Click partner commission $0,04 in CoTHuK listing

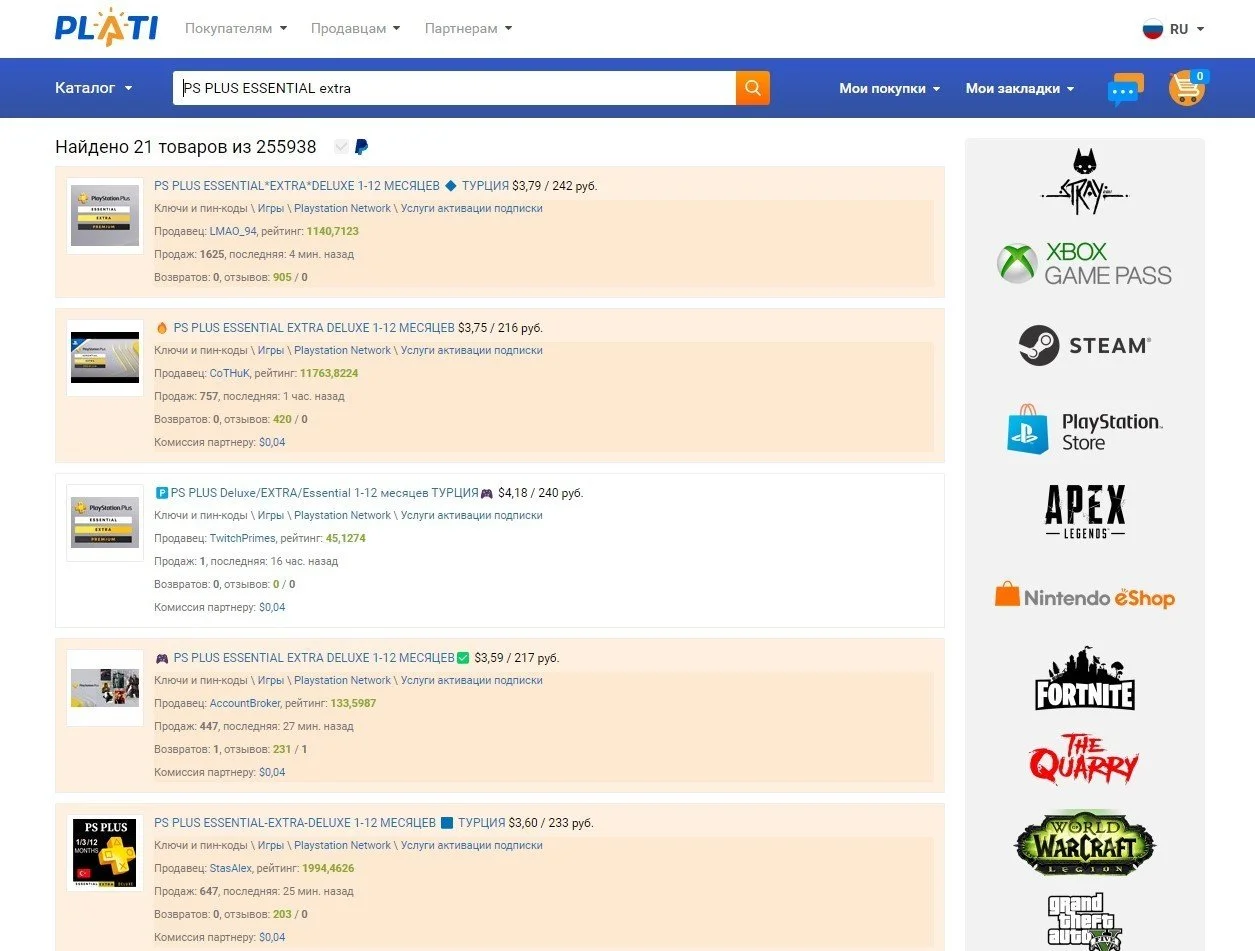[x=272, y=442]
